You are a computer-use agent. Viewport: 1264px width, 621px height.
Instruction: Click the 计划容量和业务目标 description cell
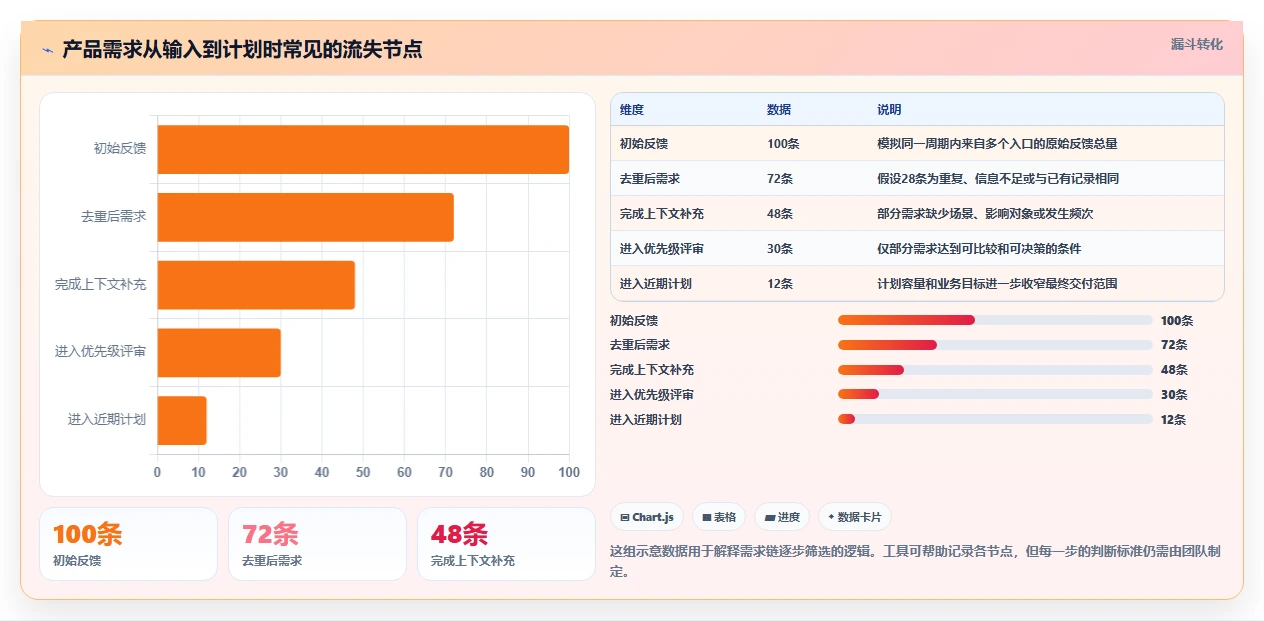(x=997, y=284)
